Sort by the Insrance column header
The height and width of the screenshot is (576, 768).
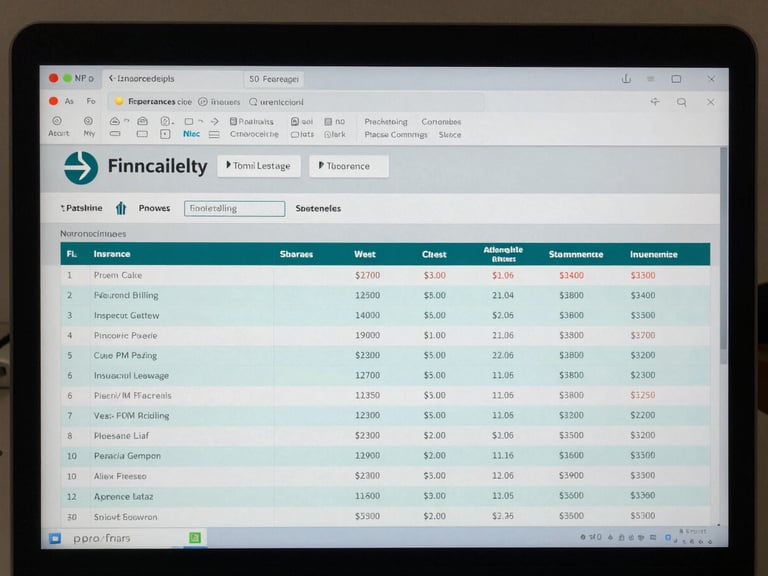click(x=112, y=254)
